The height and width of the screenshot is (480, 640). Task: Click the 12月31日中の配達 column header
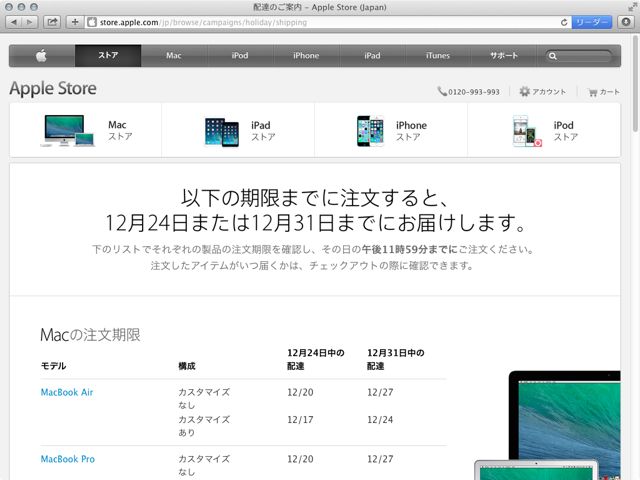click(x=396, y=359)
